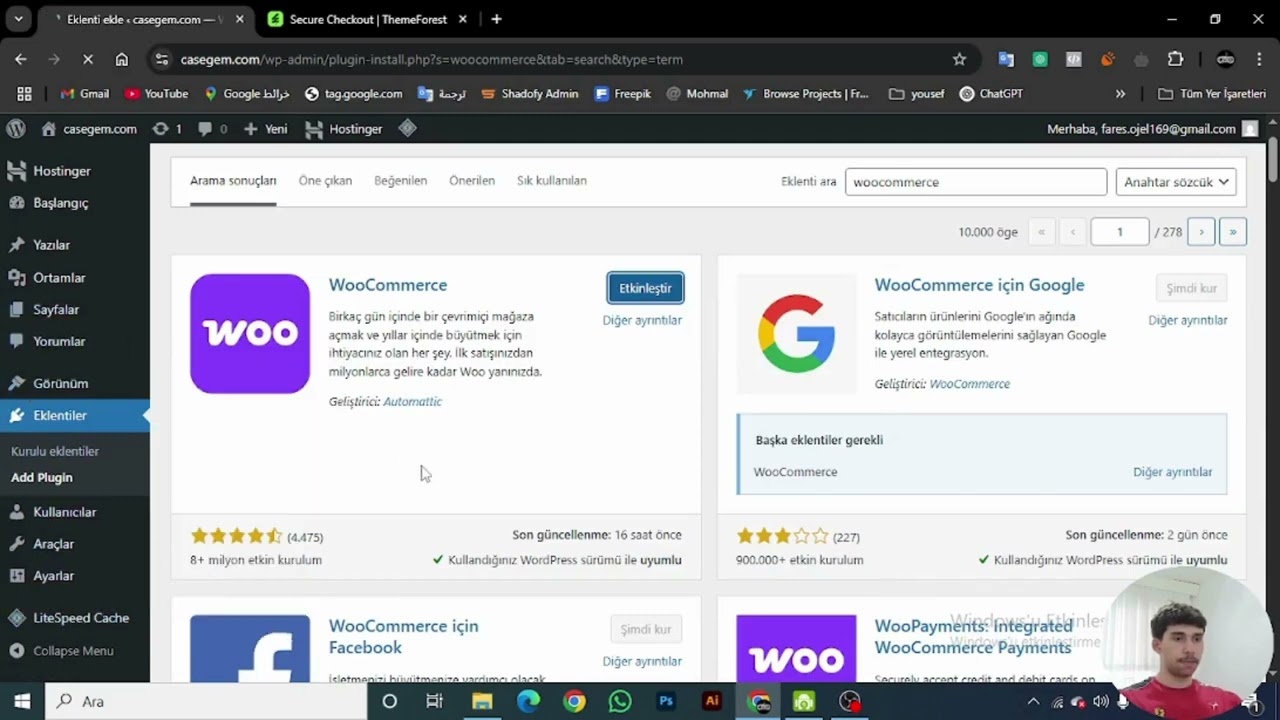1280x720 pixels.
Task: Switch to Öne çıkan tab
Action: [x=325, y=181]
